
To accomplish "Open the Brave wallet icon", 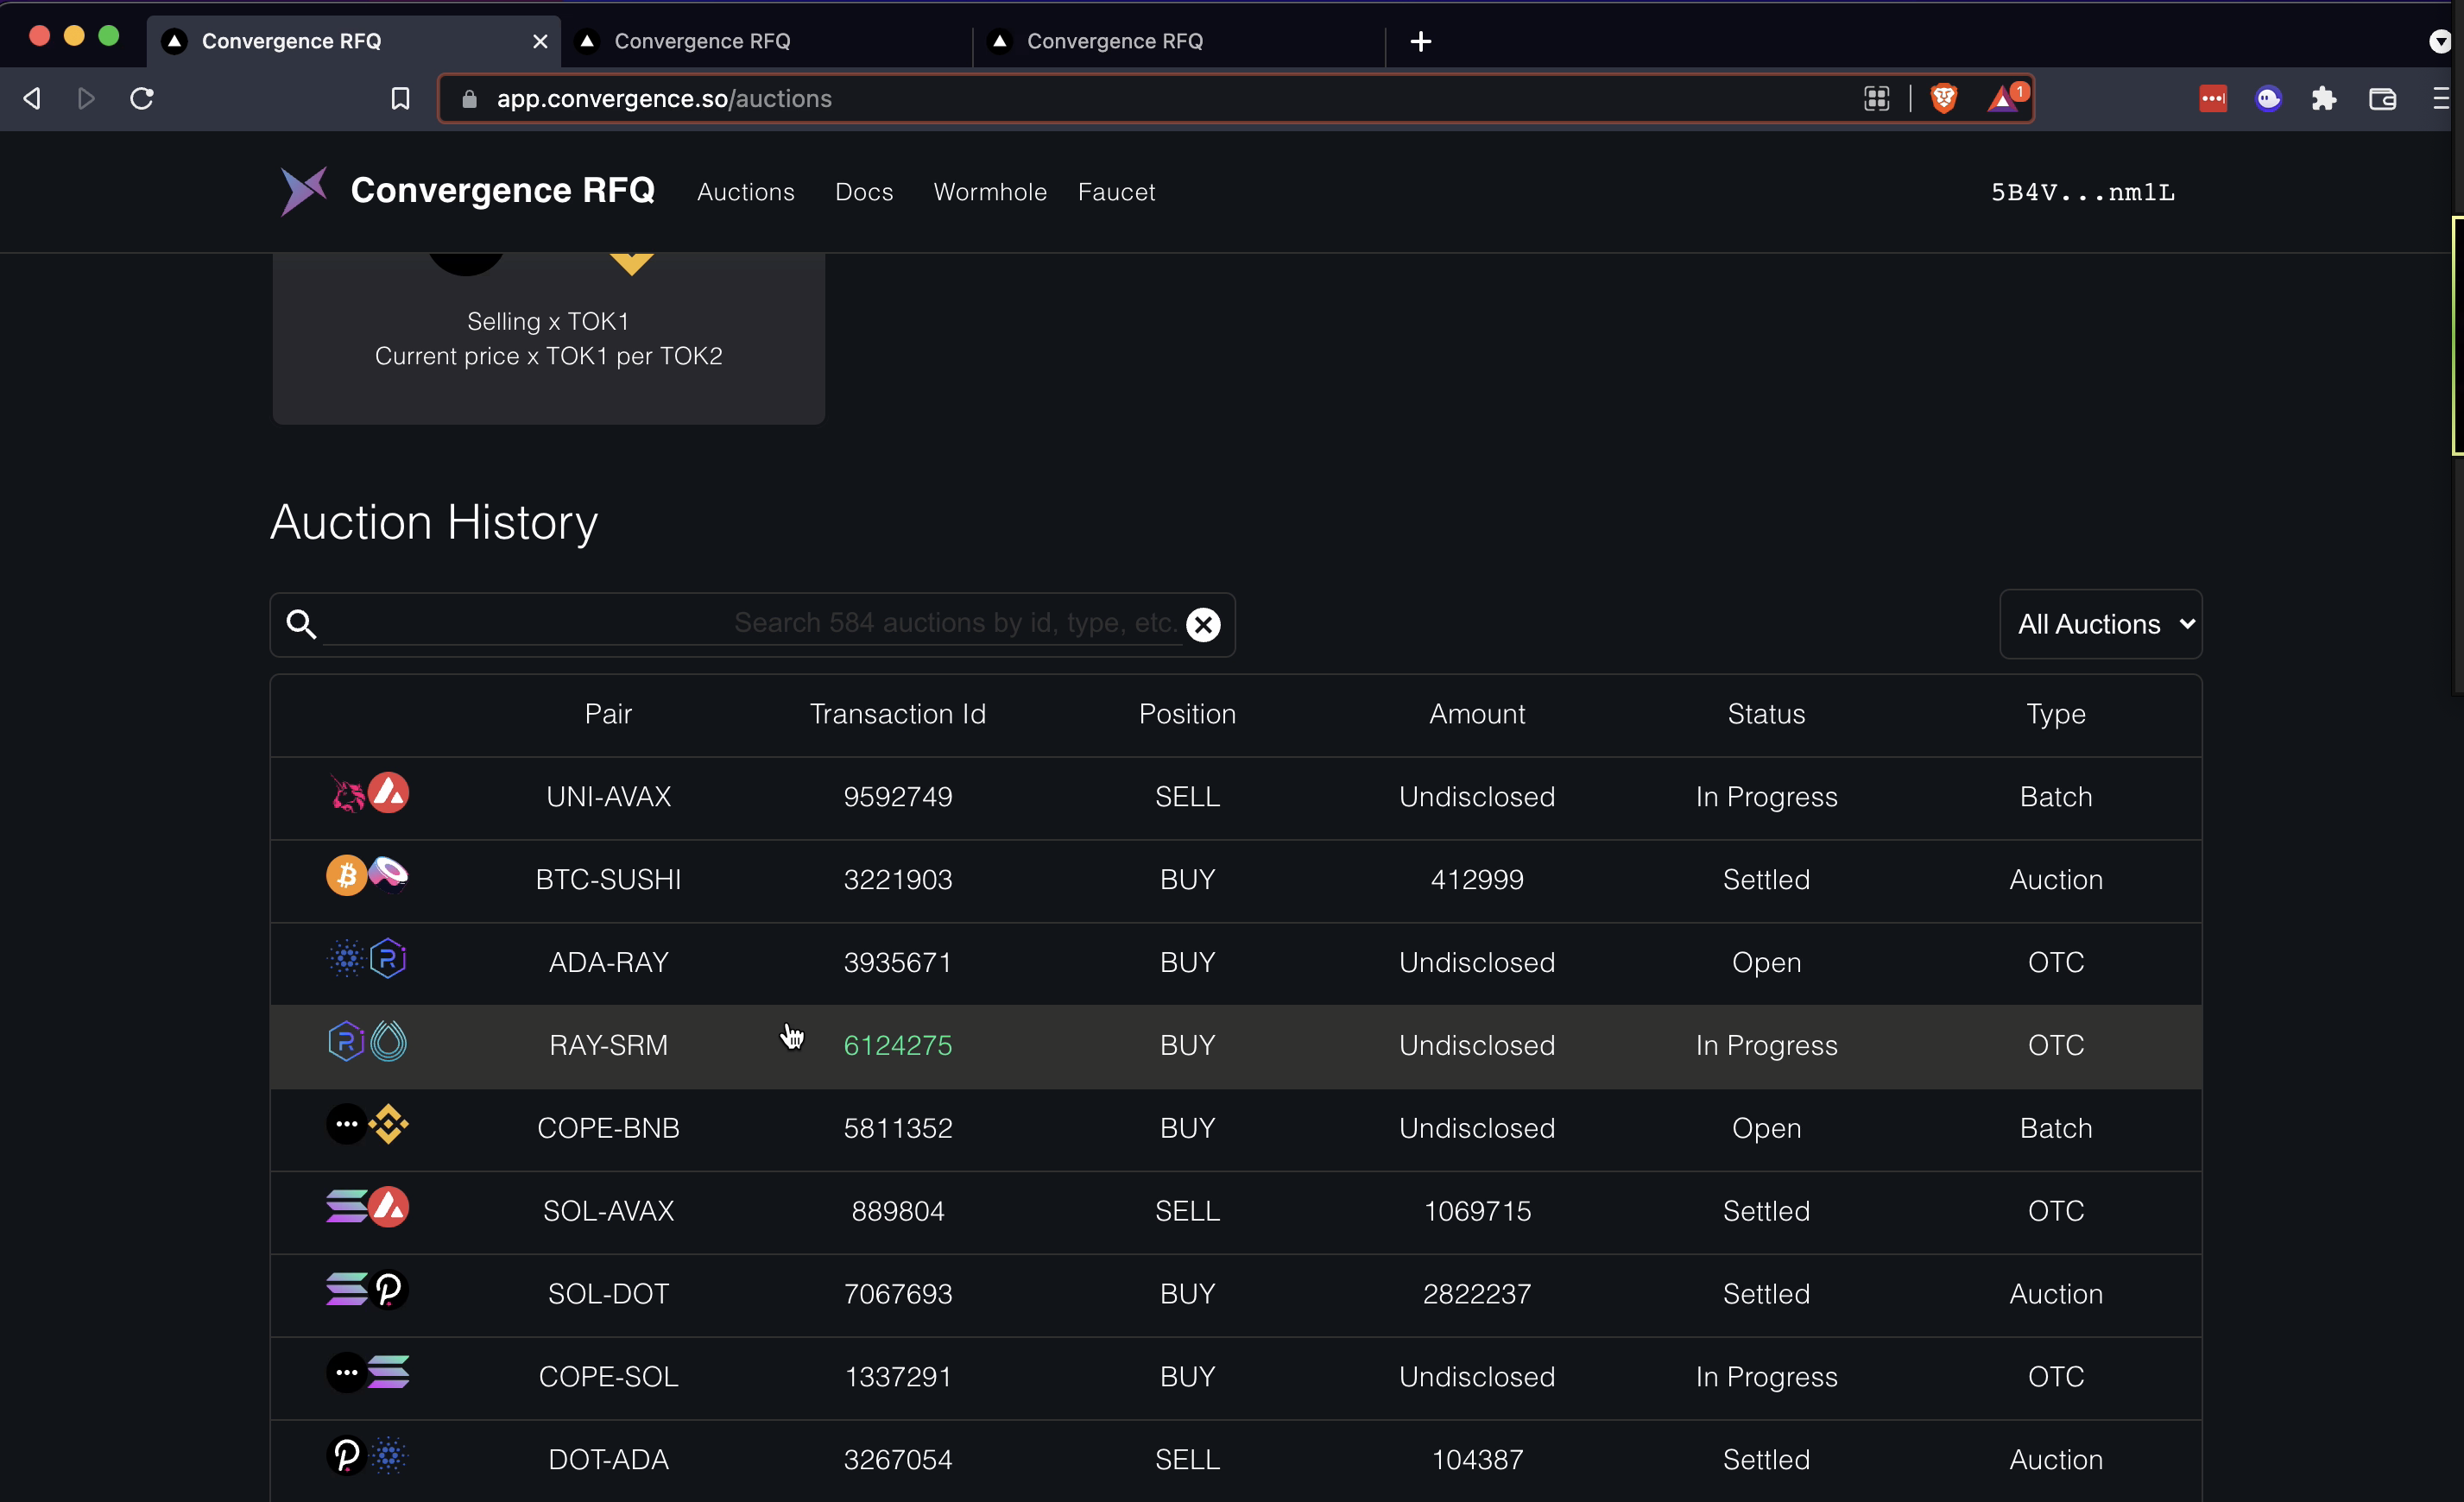I will tap(2382, 98).
